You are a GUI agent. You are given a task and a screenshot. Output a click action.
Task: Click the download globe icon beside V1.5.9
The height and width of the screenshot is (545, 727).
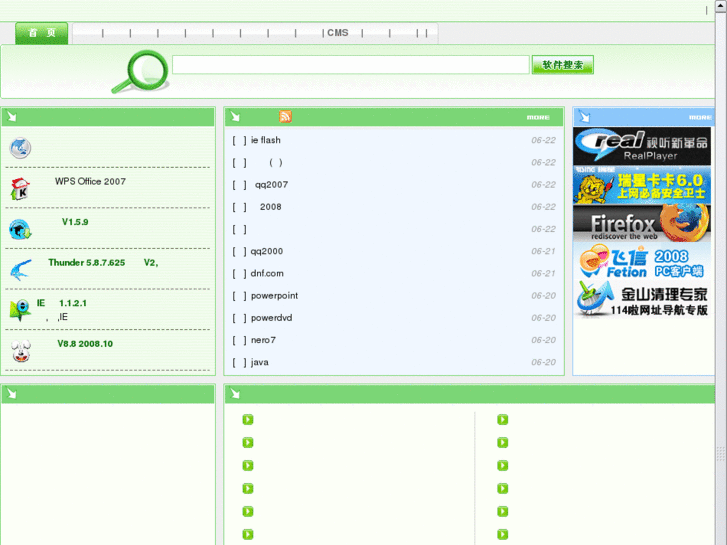pyautogui.click(x=20, y=230)
